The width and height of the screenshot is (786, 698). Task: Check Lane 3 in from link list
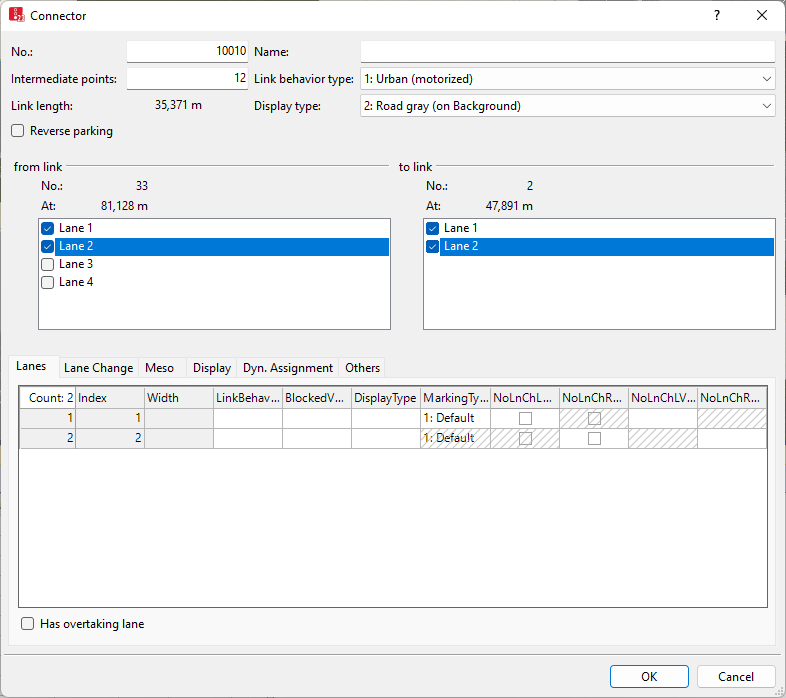click(x=48, y=264)
